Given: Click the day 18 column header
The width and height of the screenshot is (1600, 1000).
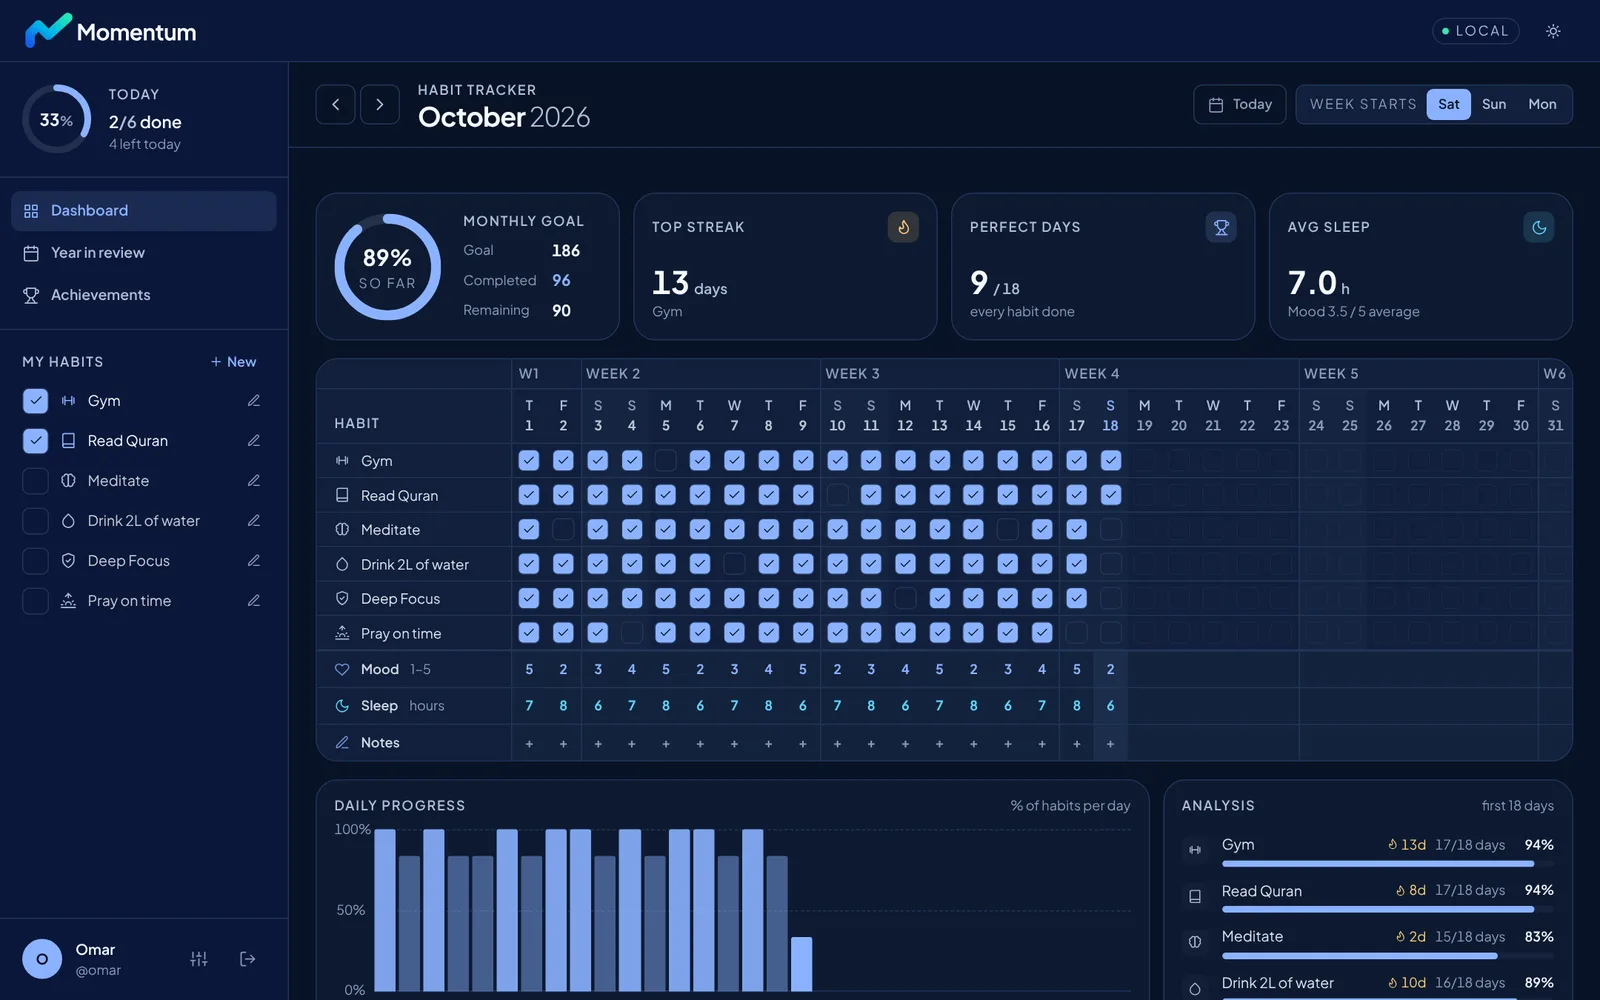Looking at the screenshot, I should click(x=1110, y=415).
